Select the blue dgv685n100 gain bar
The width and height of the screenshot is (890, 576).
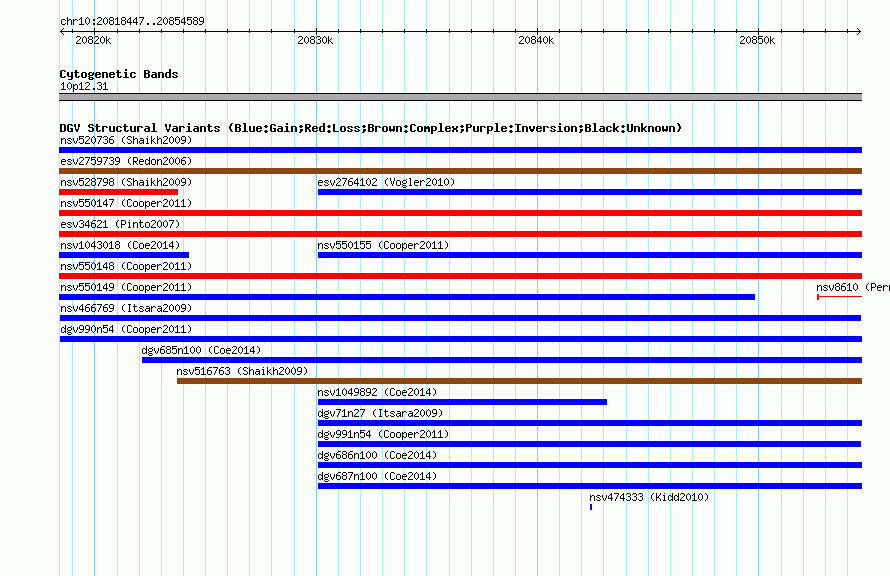(502, 360)
